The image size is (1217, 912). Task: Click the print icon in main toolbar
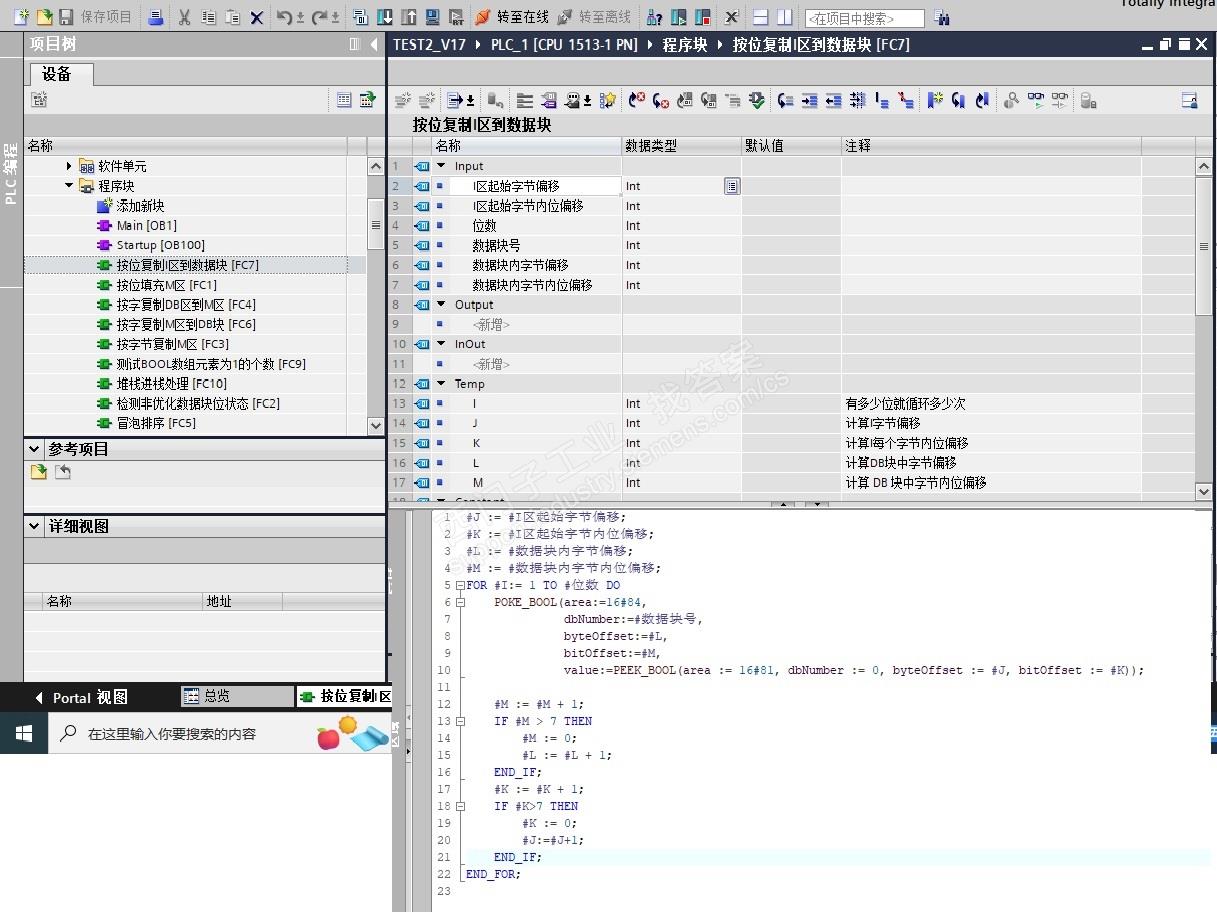click(155, 17)
